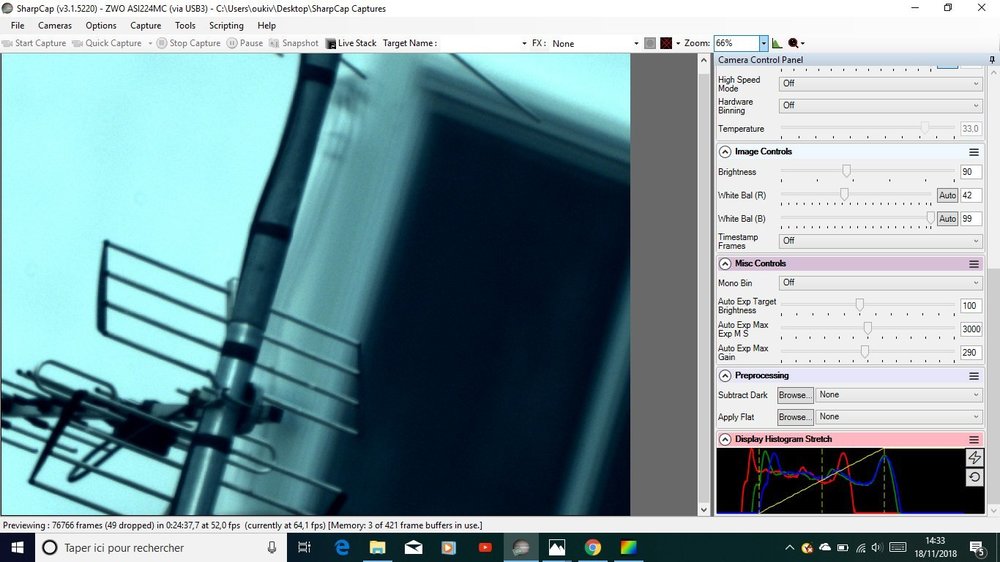Toggle Auto for White Bal (B)
This screenshot has width=1000, height=562.
947,219
